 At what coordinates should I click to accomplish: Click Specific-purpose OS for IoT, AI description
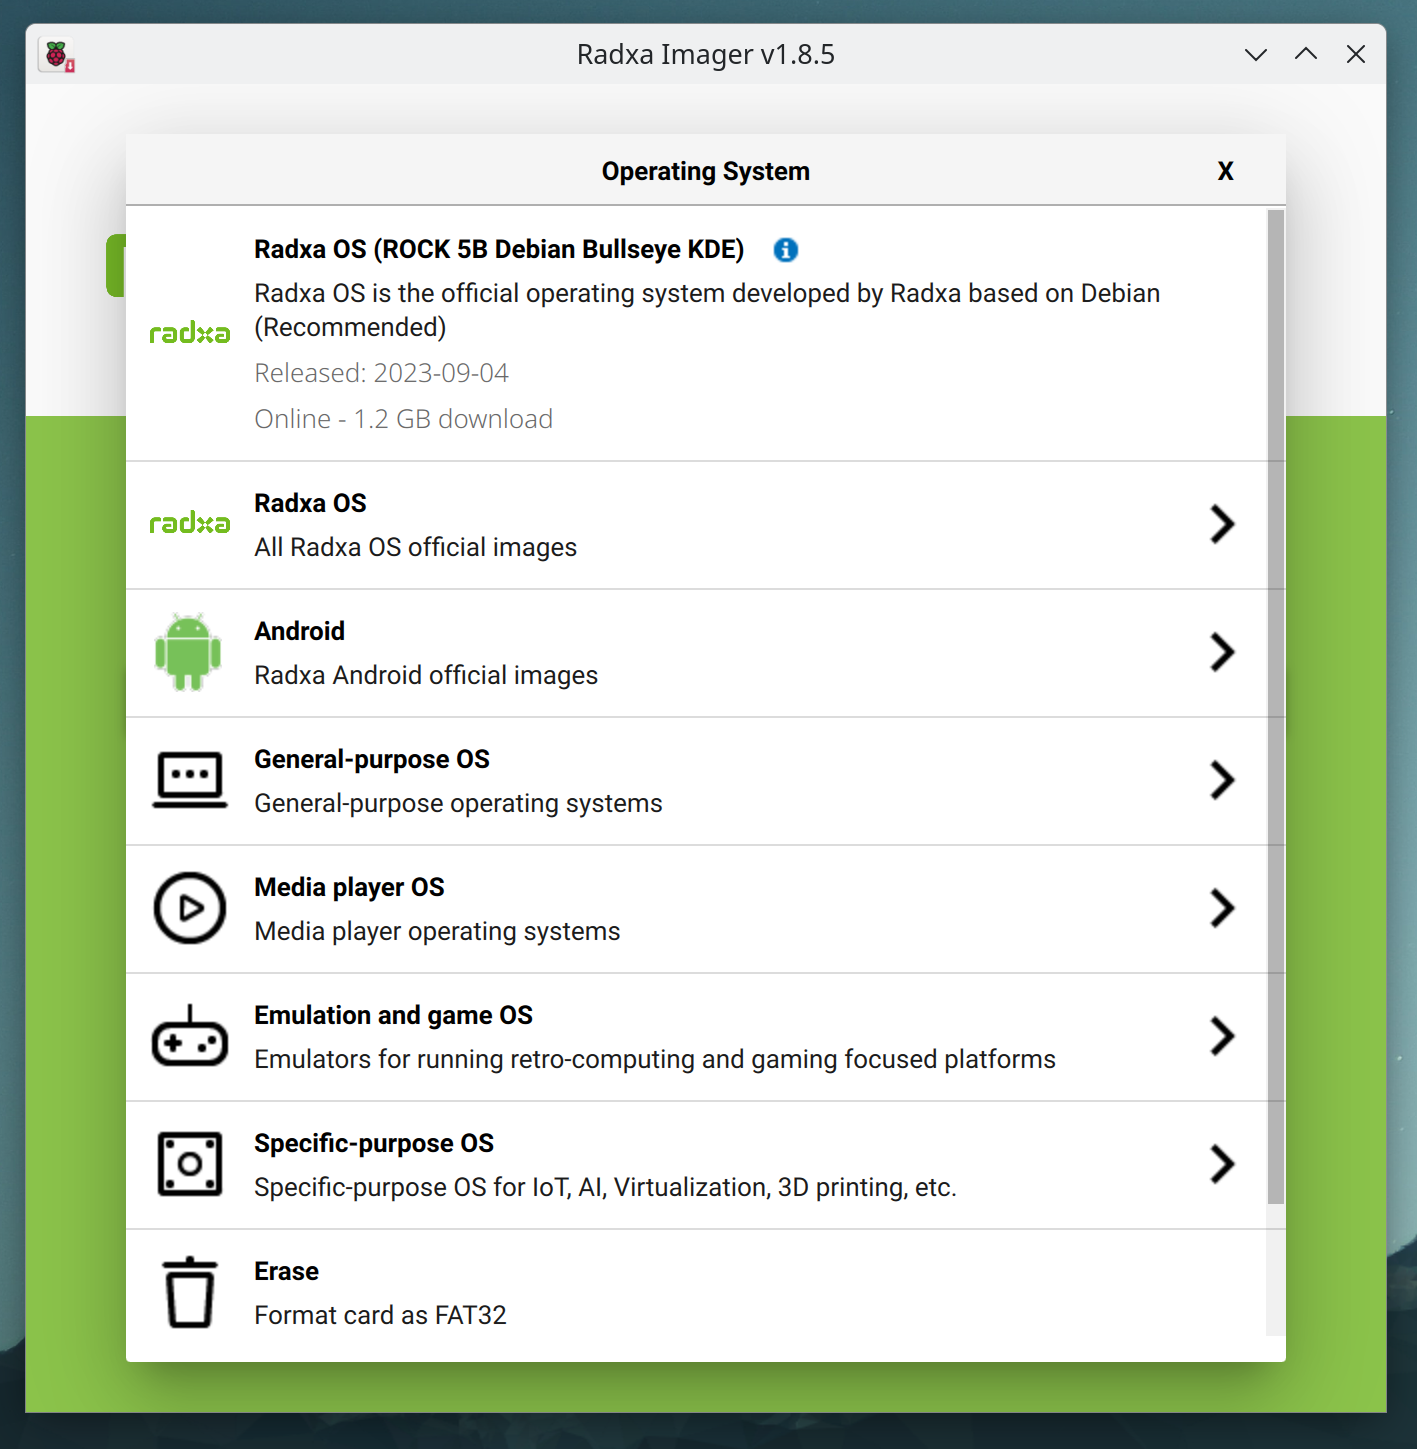(605, 1187)
